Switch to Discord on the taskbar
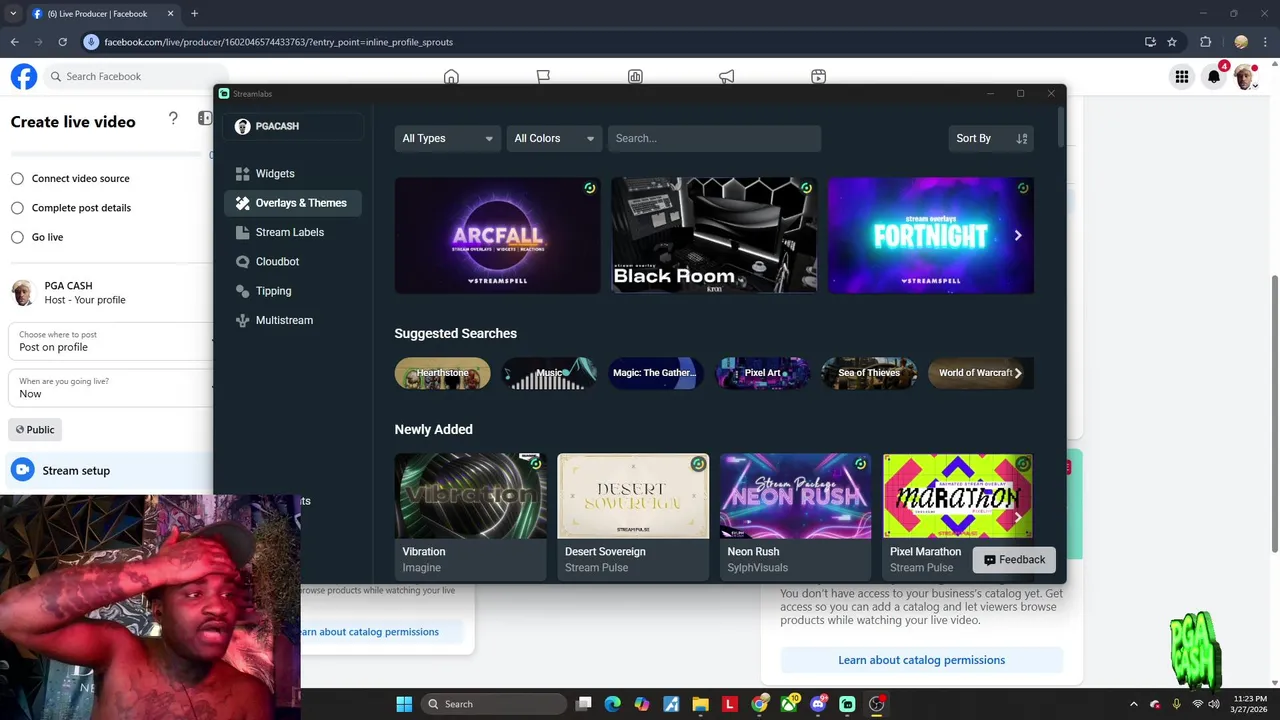Screen dimensions: 1280x720 818,704
